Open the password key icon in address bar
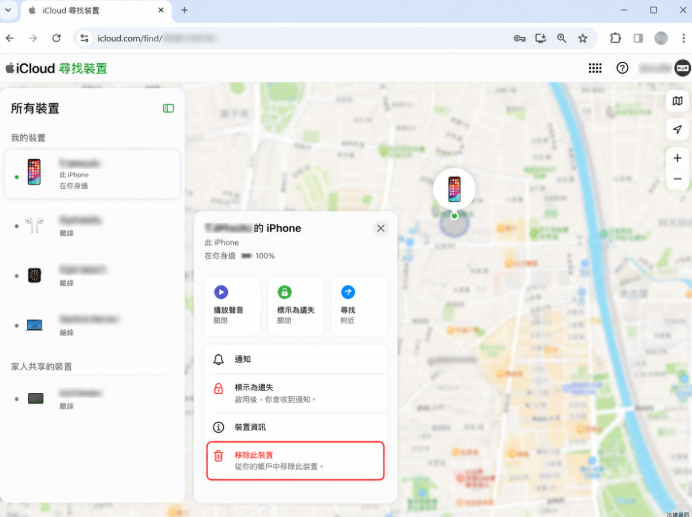This screenshot has height=517, width=692. coord(519,38)
